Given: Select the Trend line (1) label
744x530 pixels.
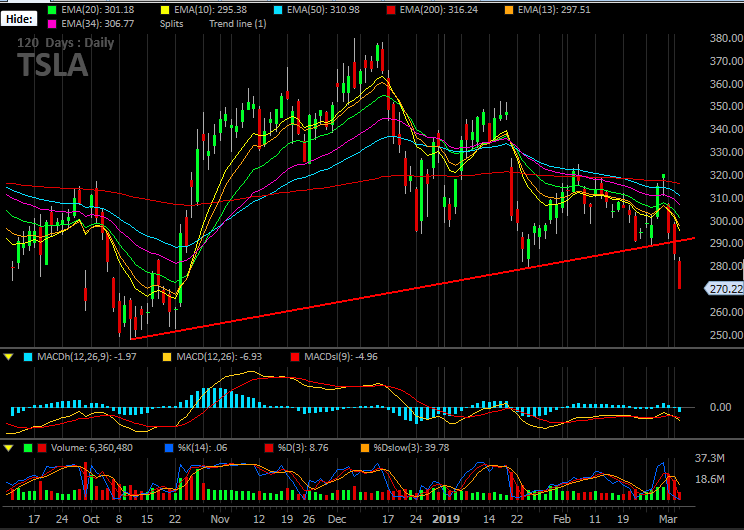Looking at the screenshot, I should [238, 24].
